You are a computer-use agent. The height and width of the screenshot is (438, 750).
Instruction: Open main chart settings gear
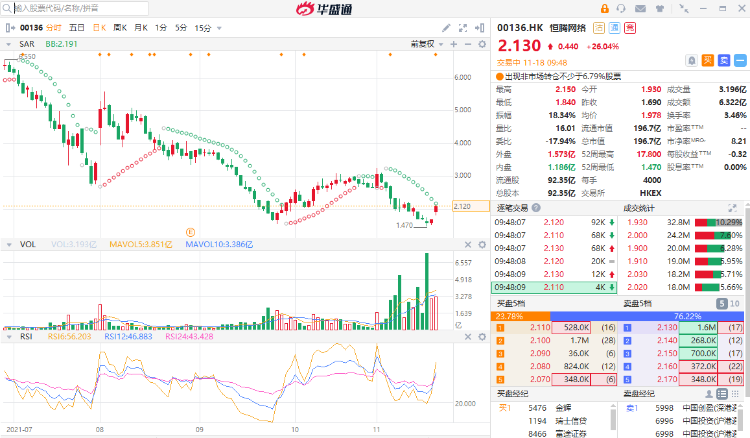[x=482, y=44]
